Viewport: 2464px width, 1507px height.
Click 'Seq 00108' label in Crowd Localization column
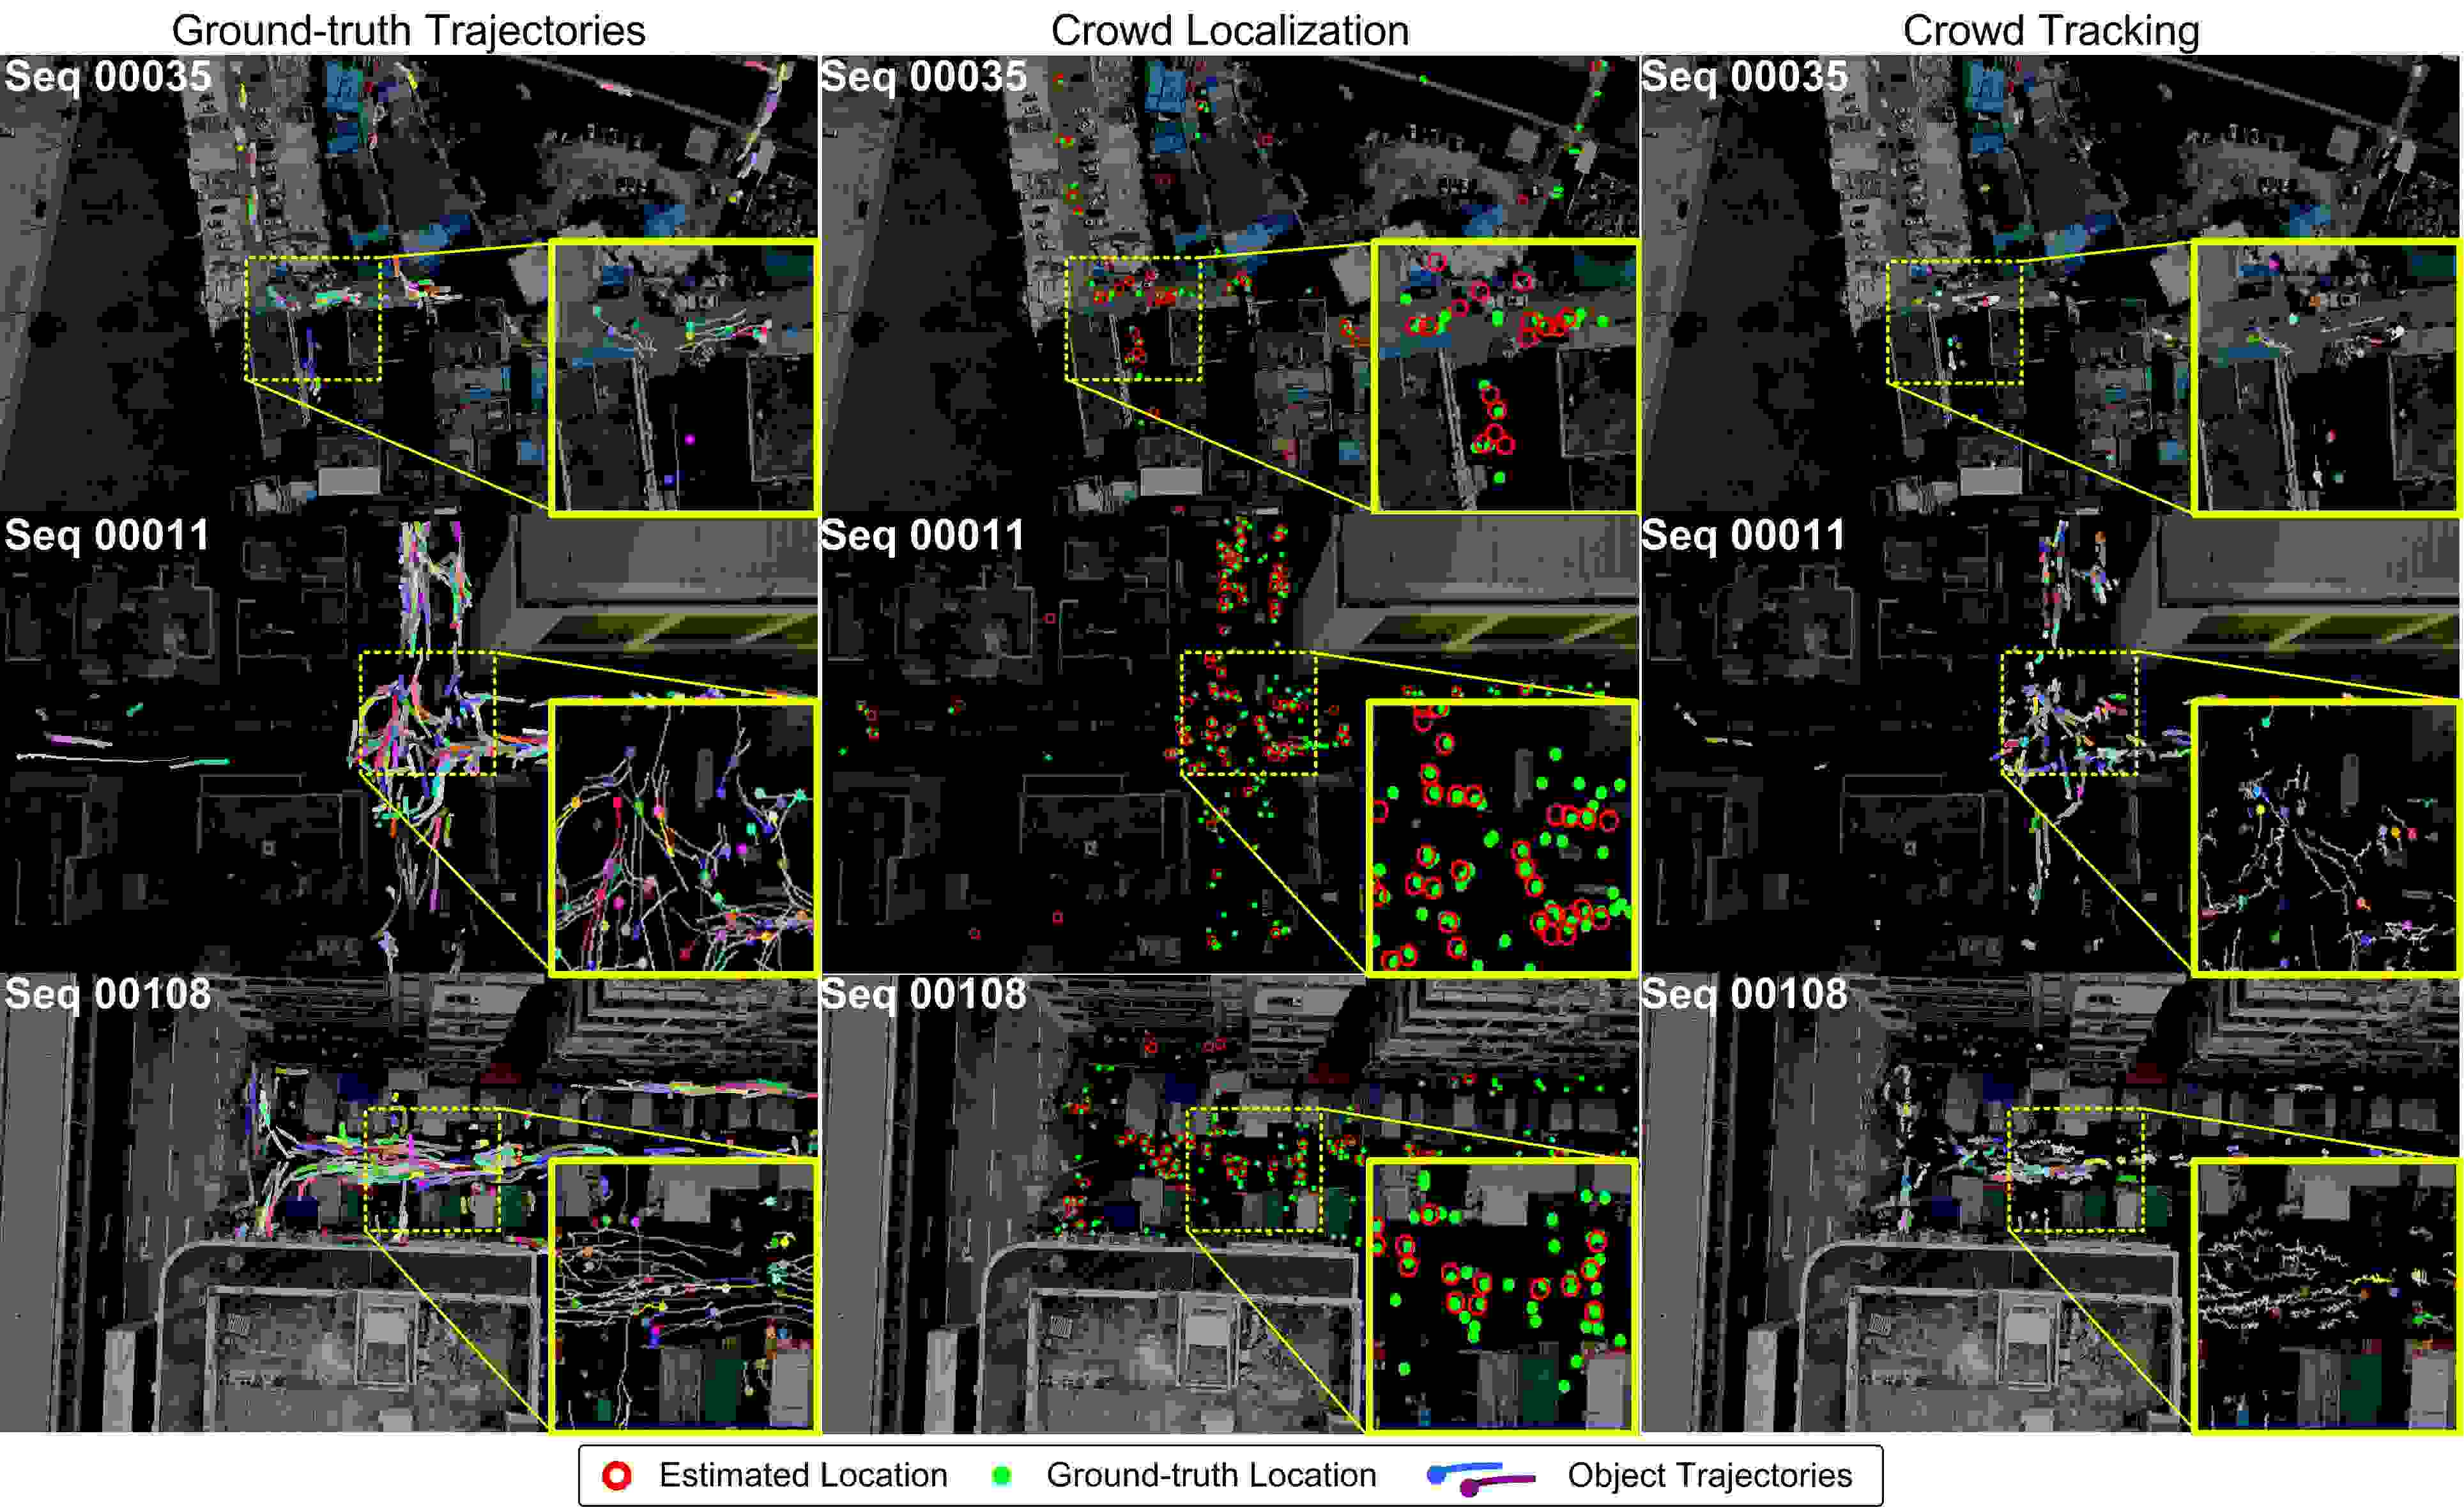(x=924, y=994)
